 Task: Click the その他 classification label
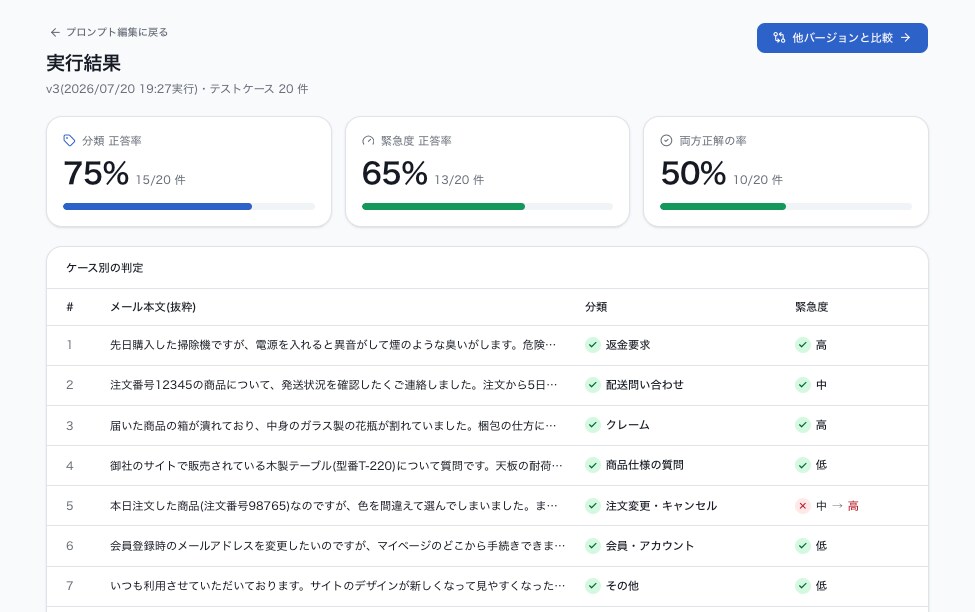[x=622, y=585]
